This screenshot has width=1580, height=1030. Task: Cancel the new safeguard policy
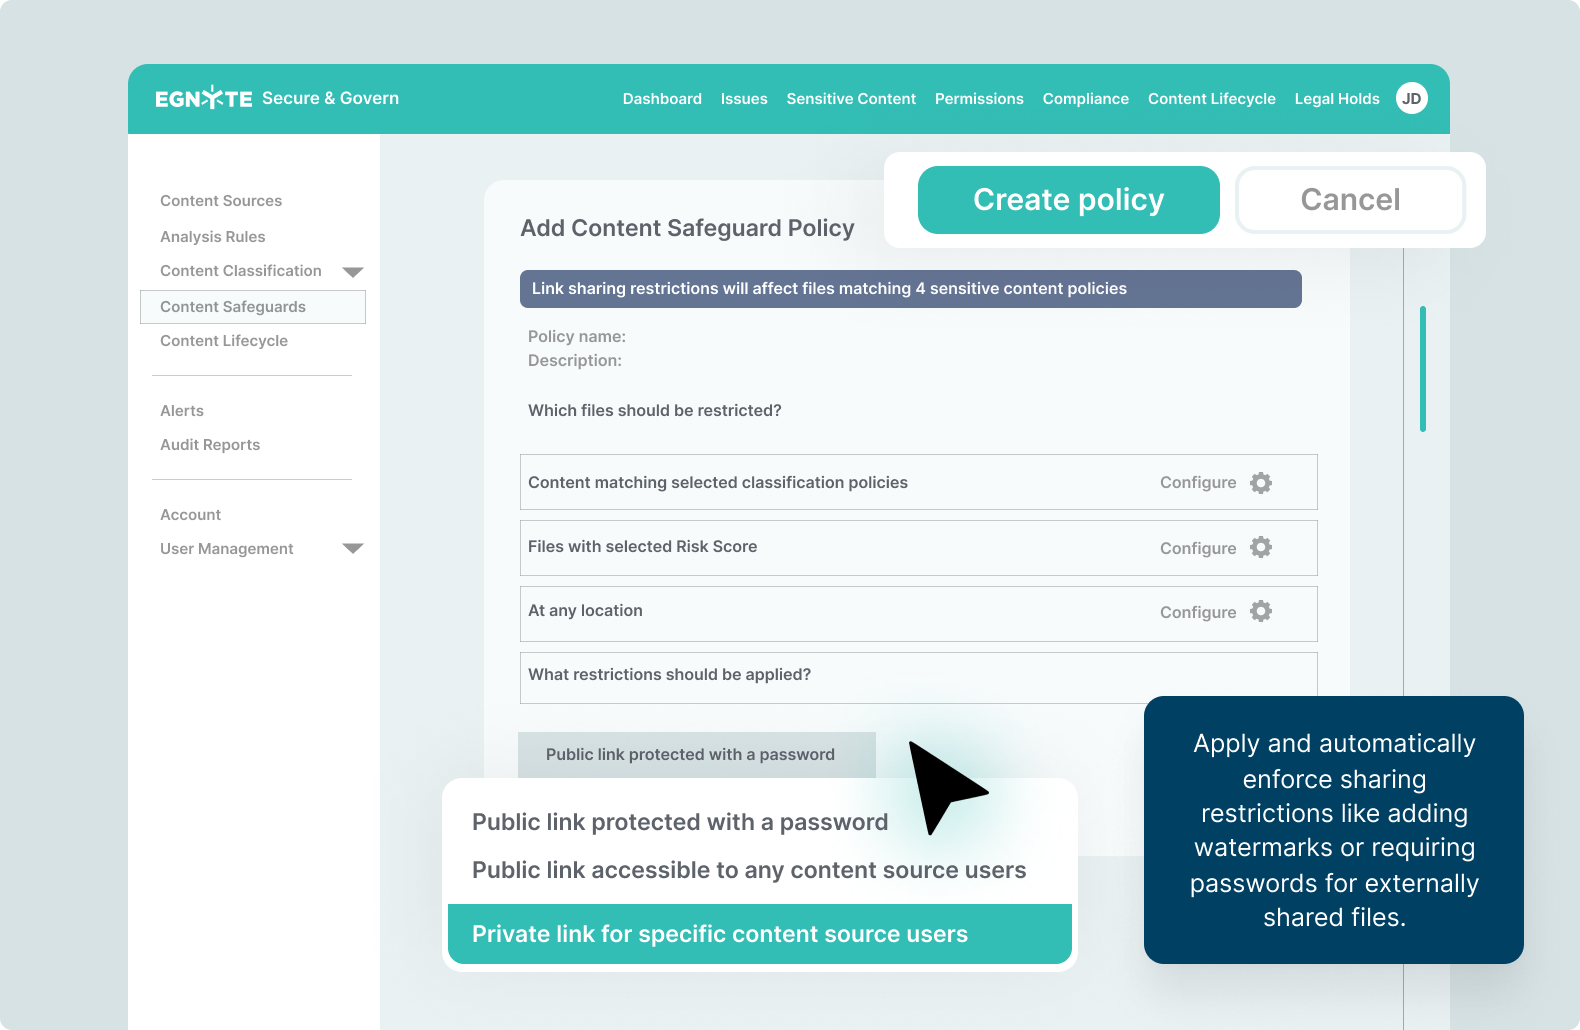tap(1350, 200)
